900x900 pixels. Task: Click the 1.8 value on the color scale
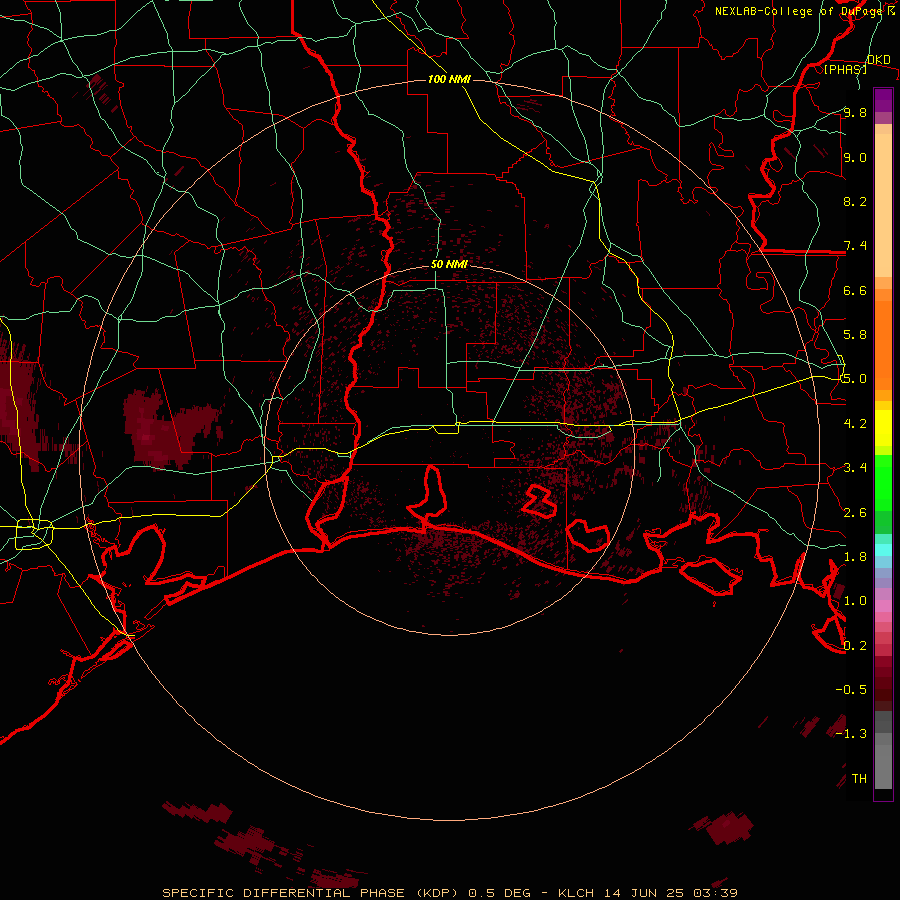click(x=855, y=557)
